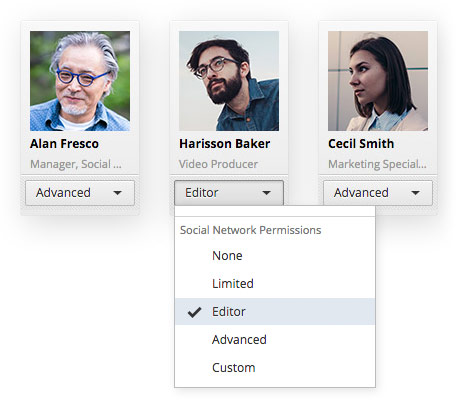
Task: Click the Video Producer job title
Action: click(218, 164)
